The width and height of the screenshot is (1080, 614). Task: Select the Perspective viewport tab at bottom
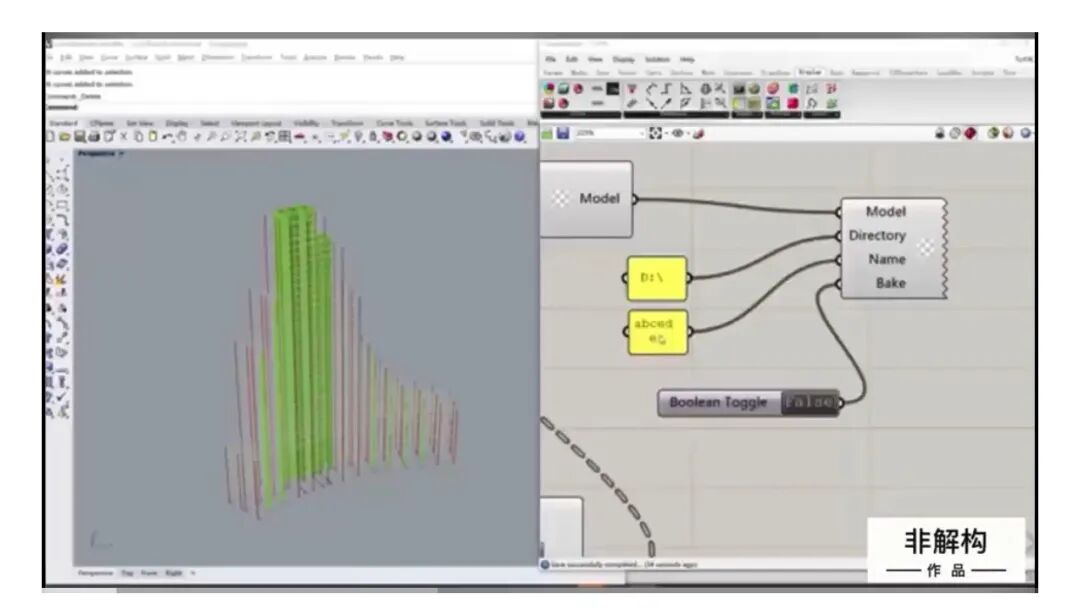pos(95,573)
